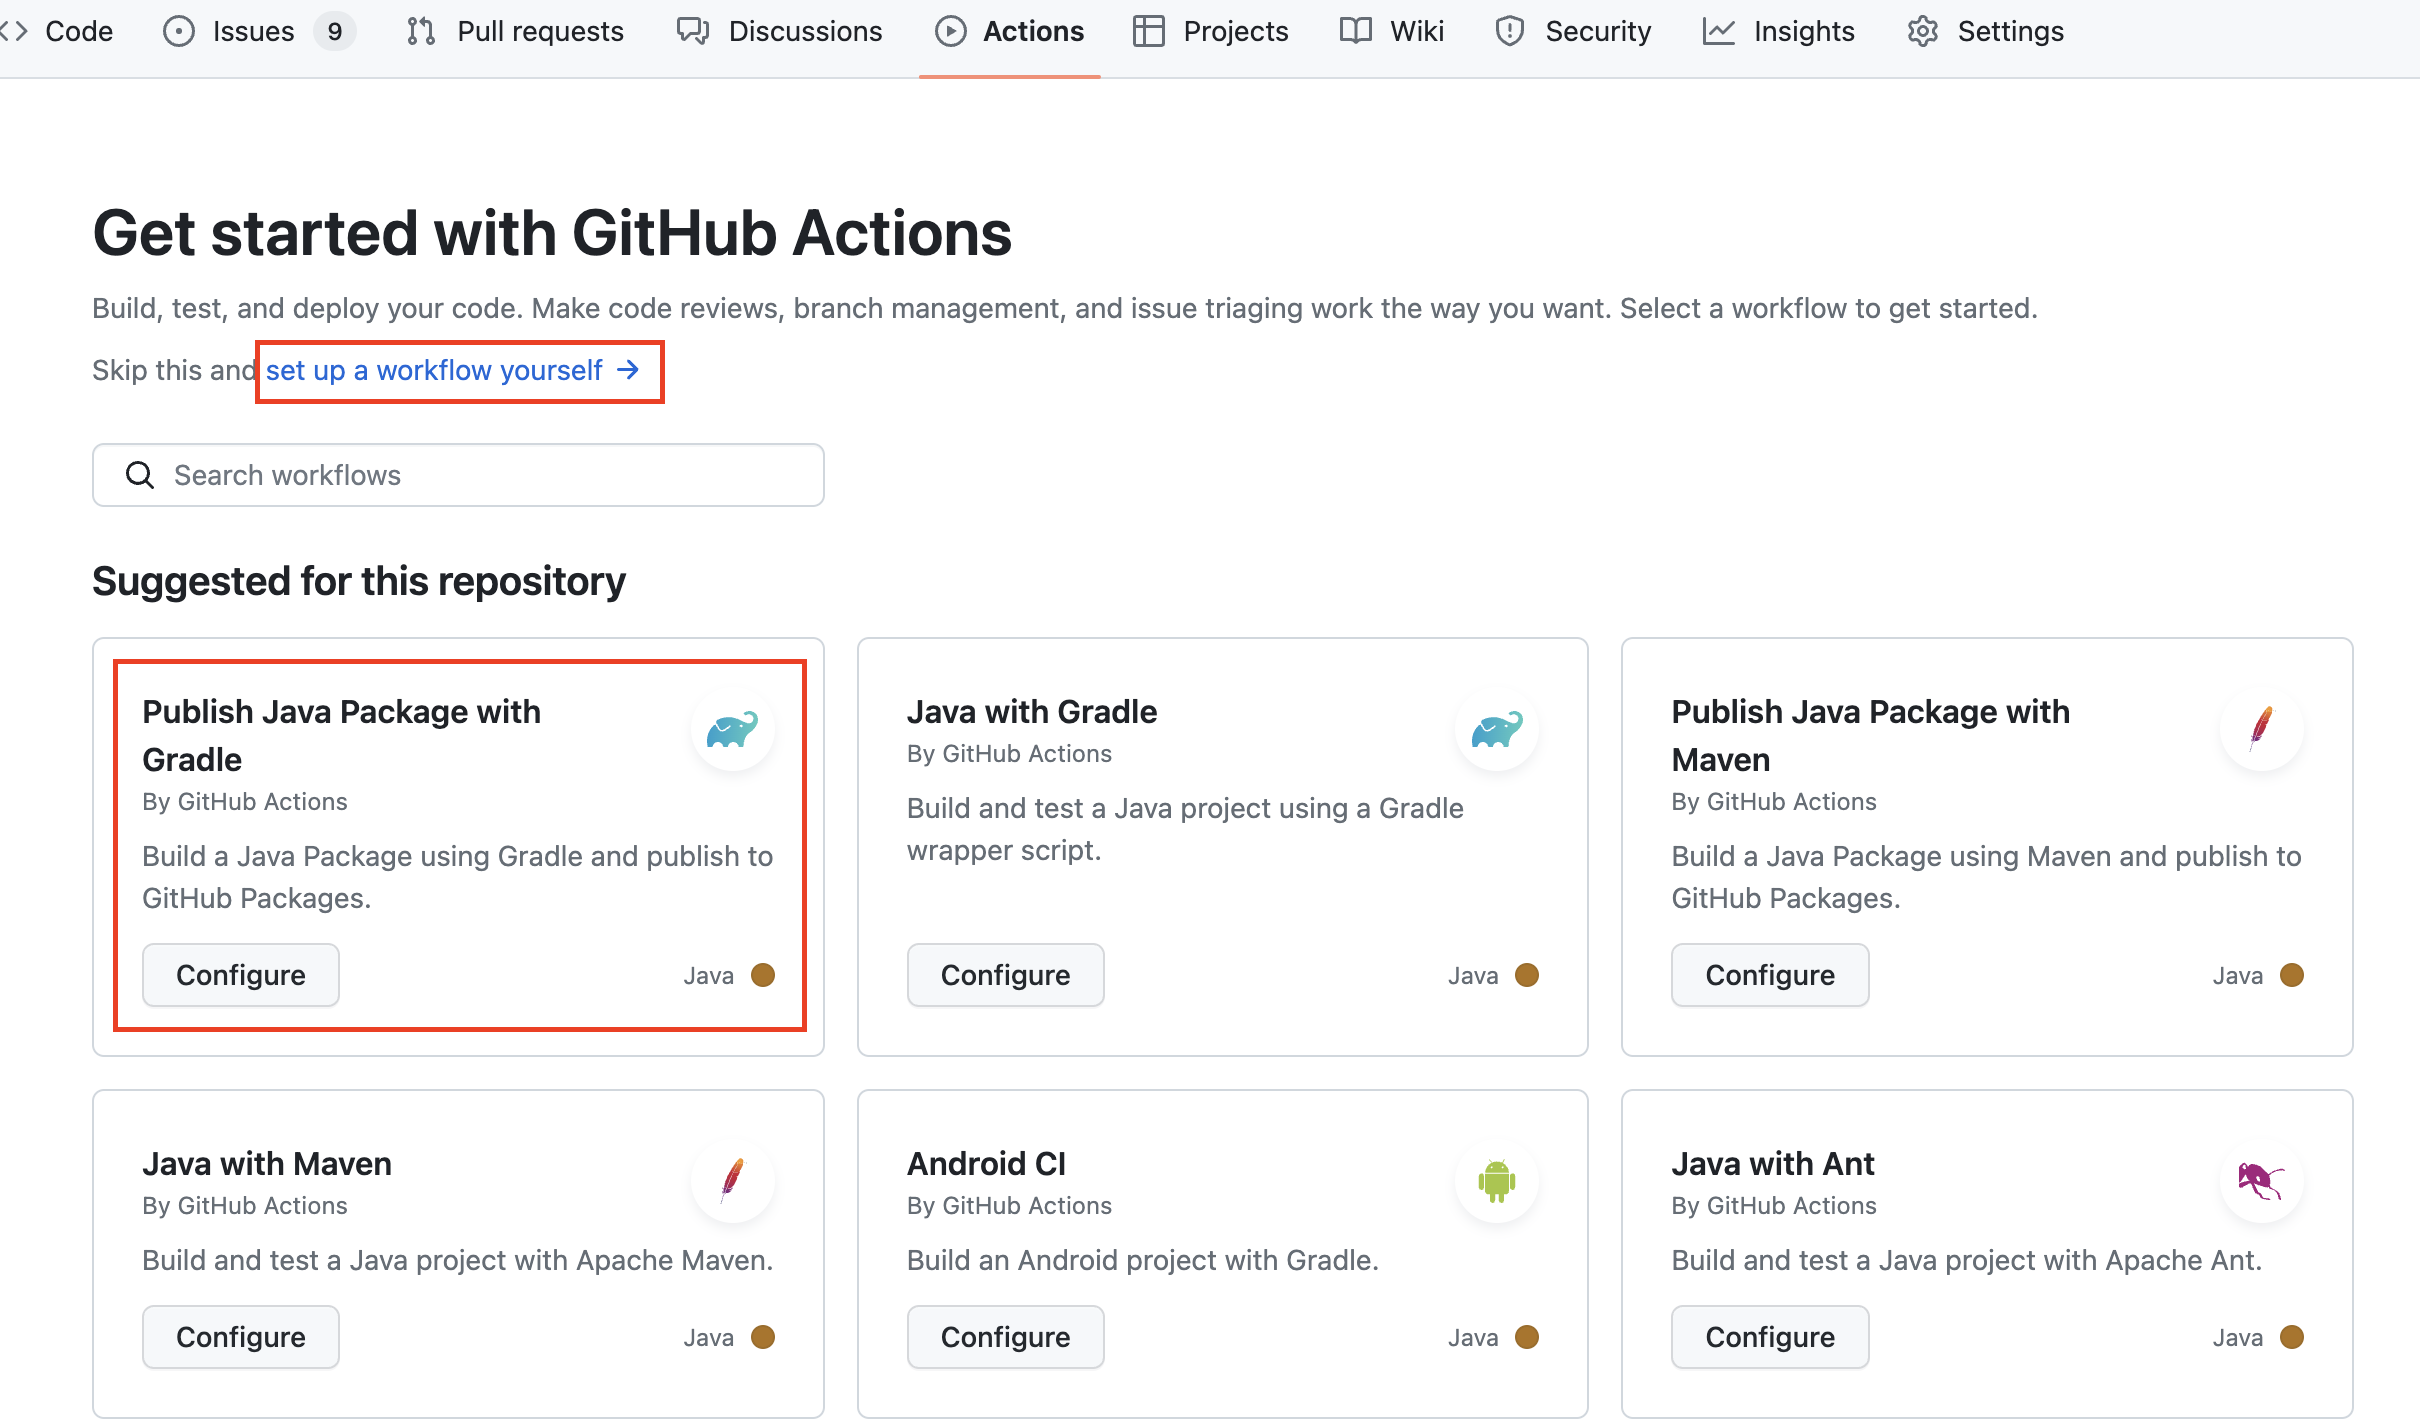Click Gradle elephant icon on Publish Java Package card
2420x1428 pixels.
pyautogui.click(x=732, y=730)
